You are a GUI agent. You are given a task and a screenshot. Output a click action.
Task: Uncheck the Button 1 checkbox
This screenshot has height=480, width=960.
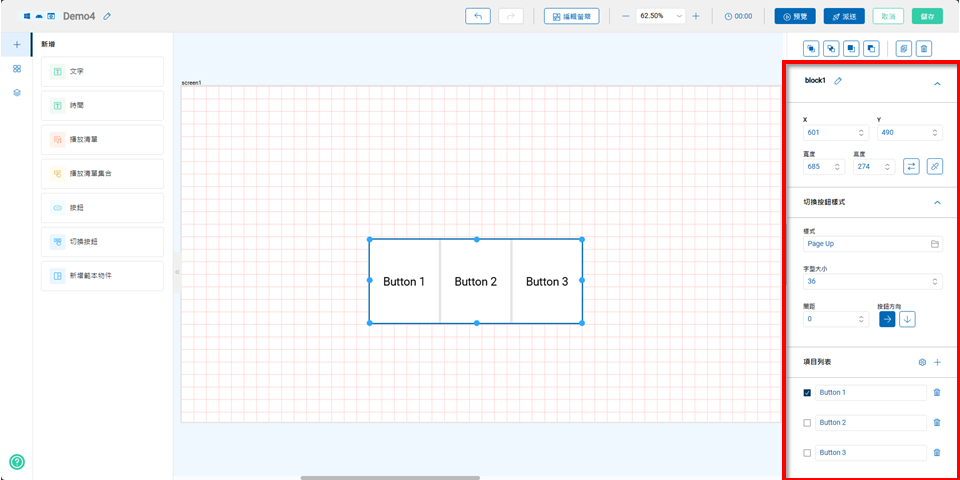(807, 393)
